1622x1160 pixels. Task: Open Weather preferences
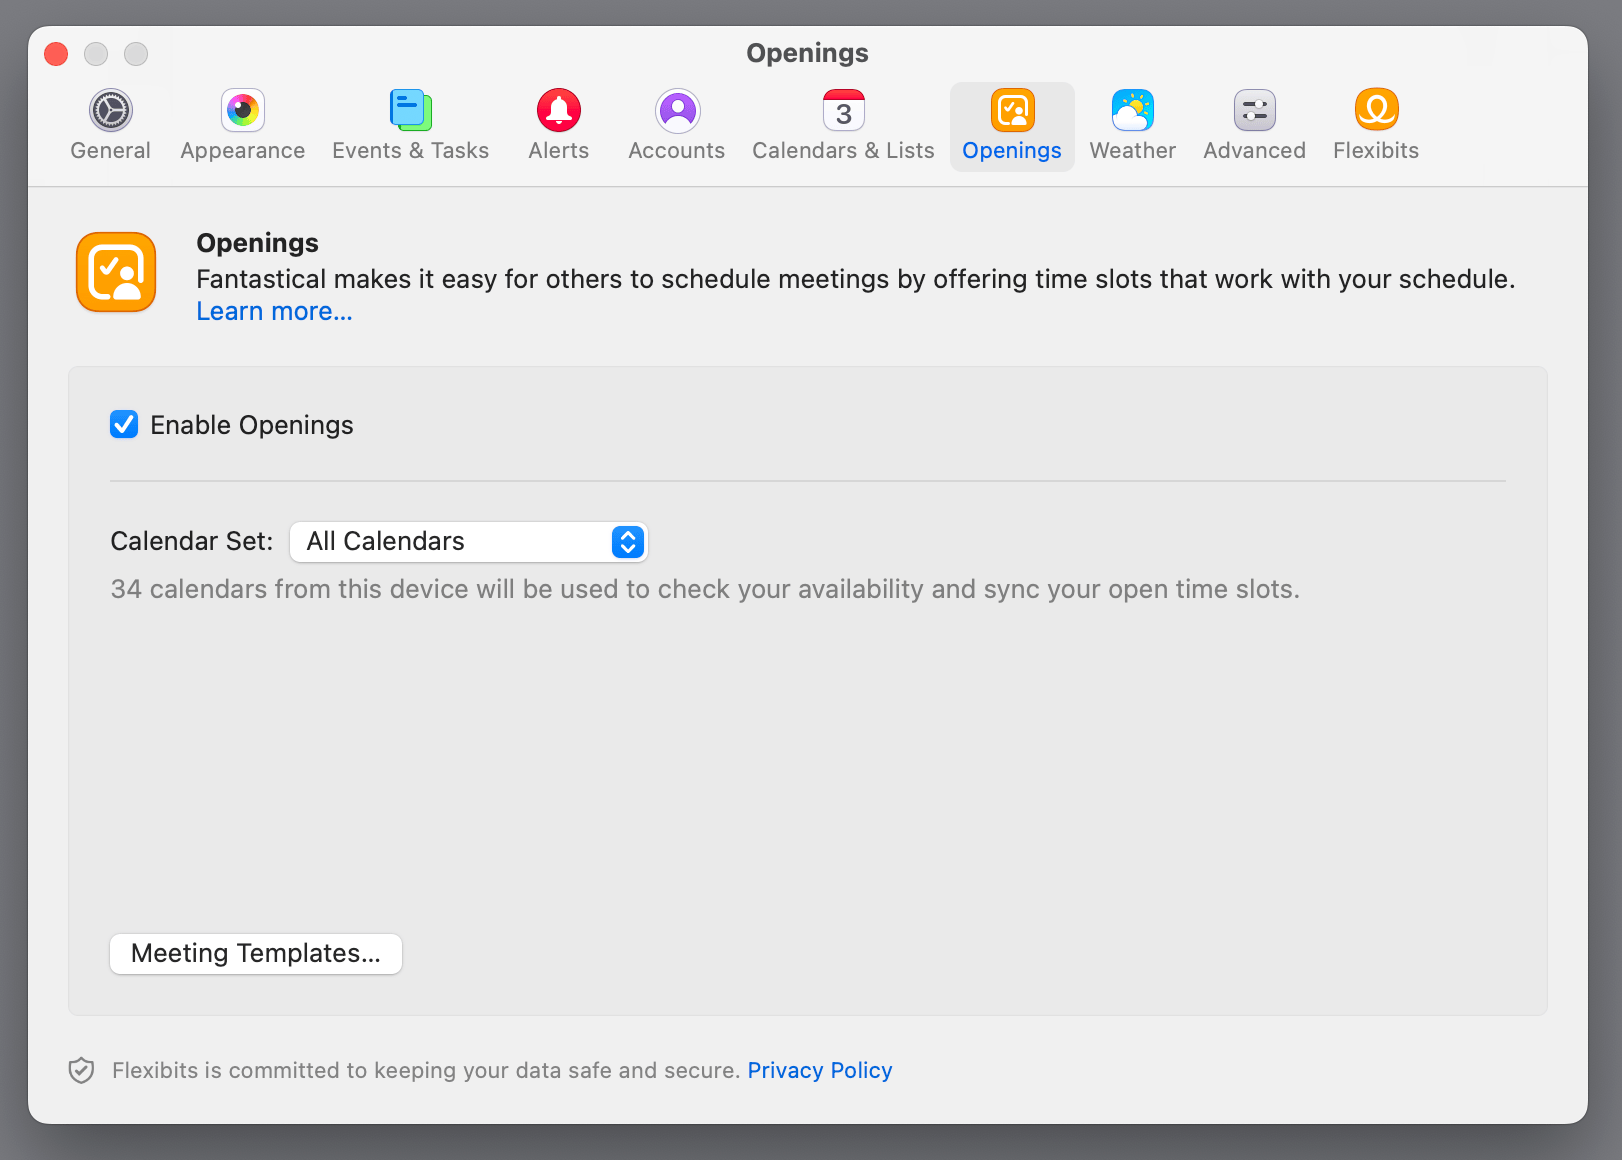(1133, 127)
